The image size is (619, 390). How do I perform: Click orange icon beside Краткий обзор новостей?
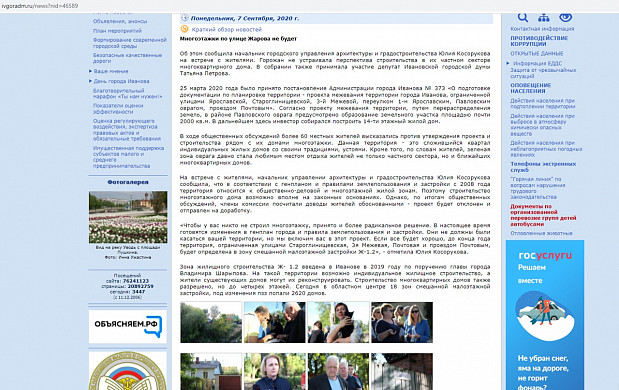(184, 29)
